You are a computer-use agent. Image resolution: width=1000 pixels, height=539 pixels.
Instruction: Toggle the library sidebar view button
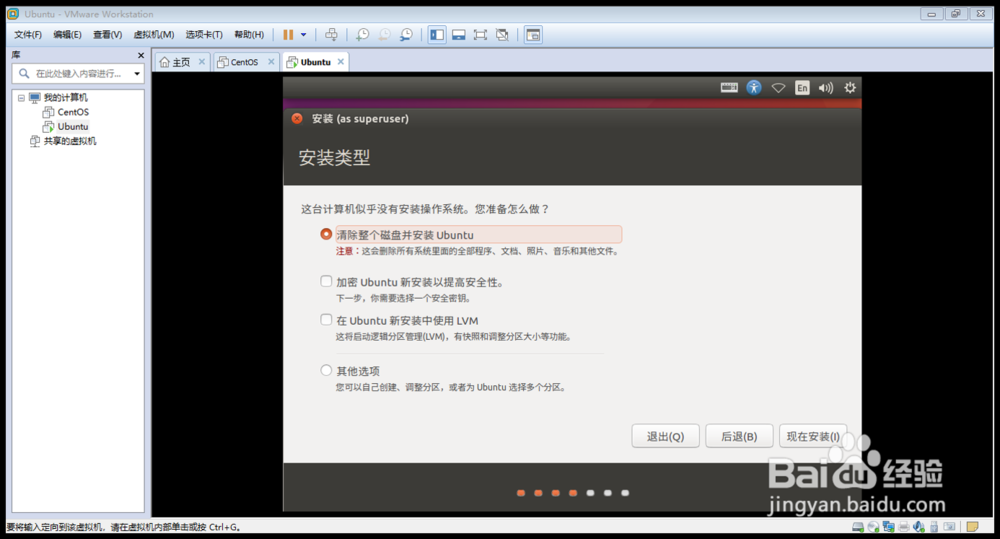tap(437, 34)
